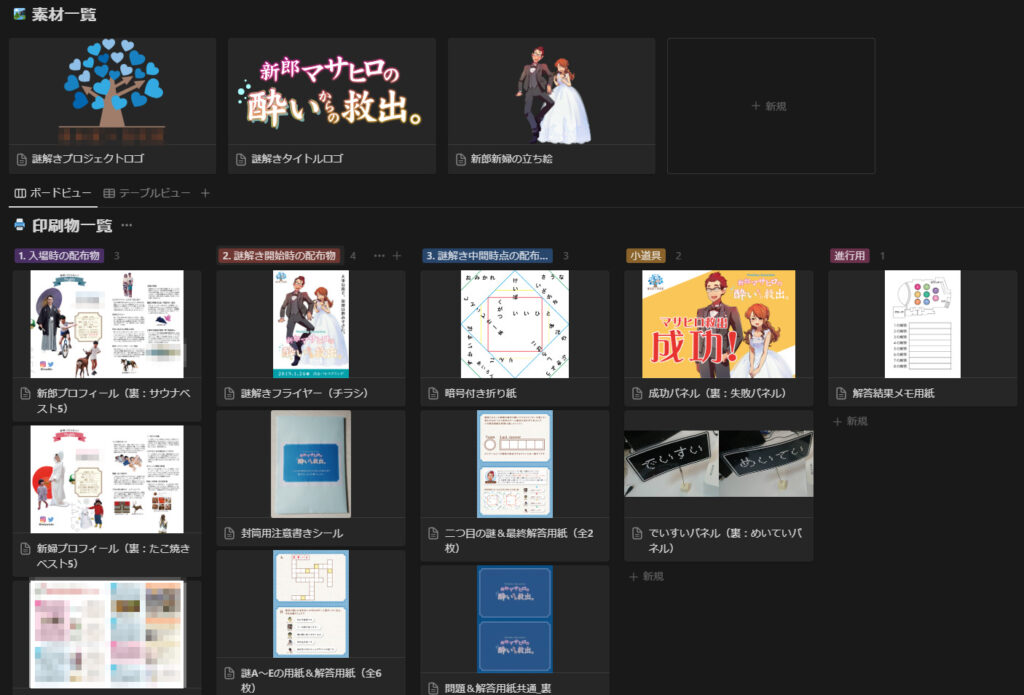Viewport: 1024px width, 695px height.
Task: Open options ellipsis for 謎解き開始時の配布物 column
Action: (379, 256)
